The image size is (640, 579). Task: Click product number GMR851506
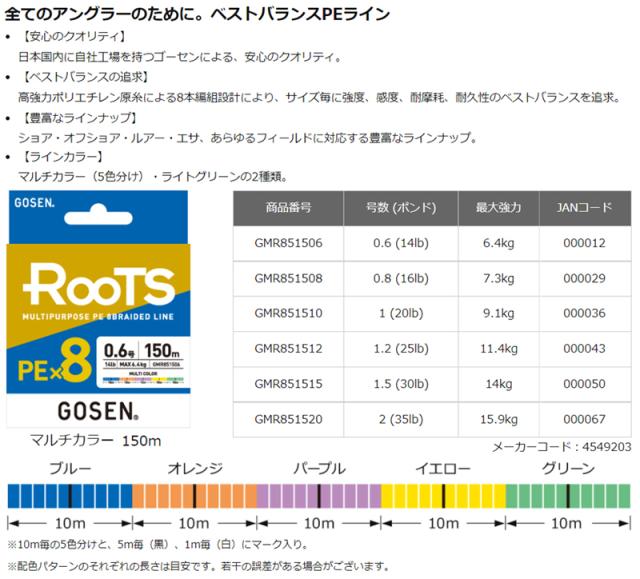288,243
